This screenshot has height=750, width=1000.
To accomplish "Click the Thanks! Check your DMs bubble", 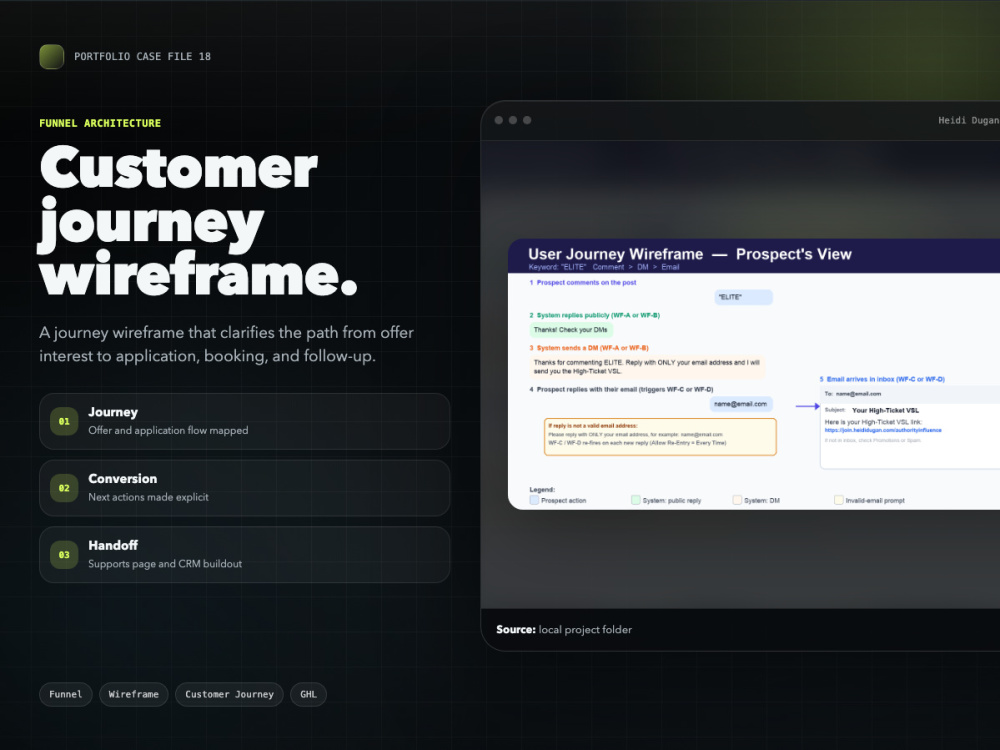I will coord(571,330).
